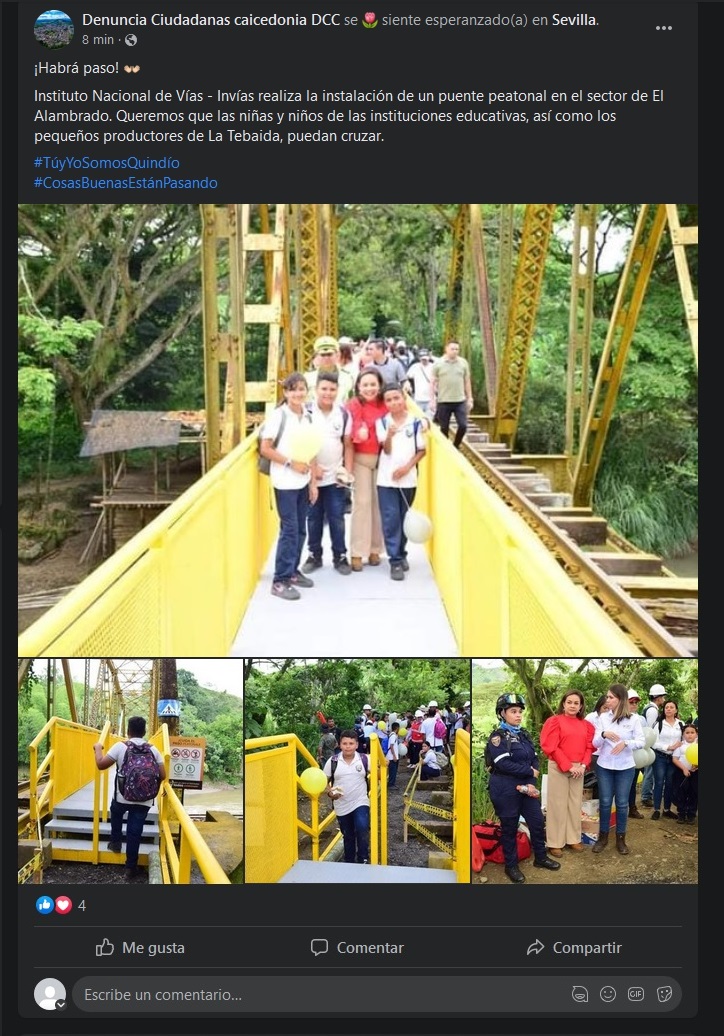Insert a GIF into the comment

tap(635, 994)
